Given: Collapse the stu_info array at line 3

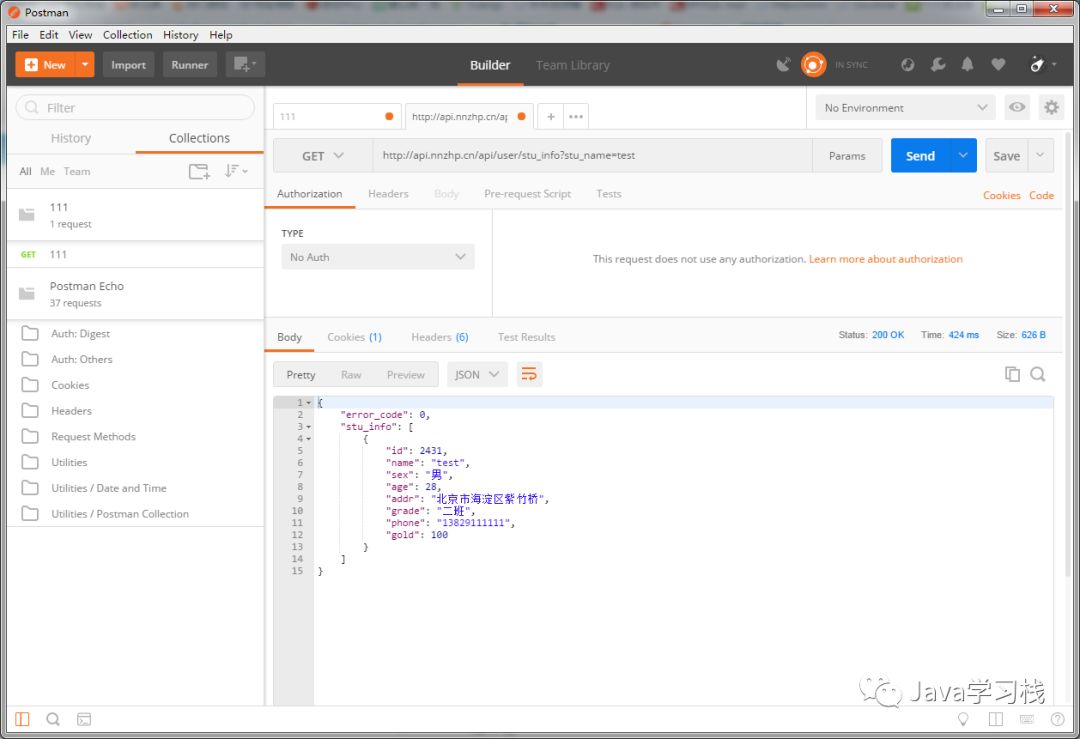Looking at the screenshot, I should click(309, 427).
